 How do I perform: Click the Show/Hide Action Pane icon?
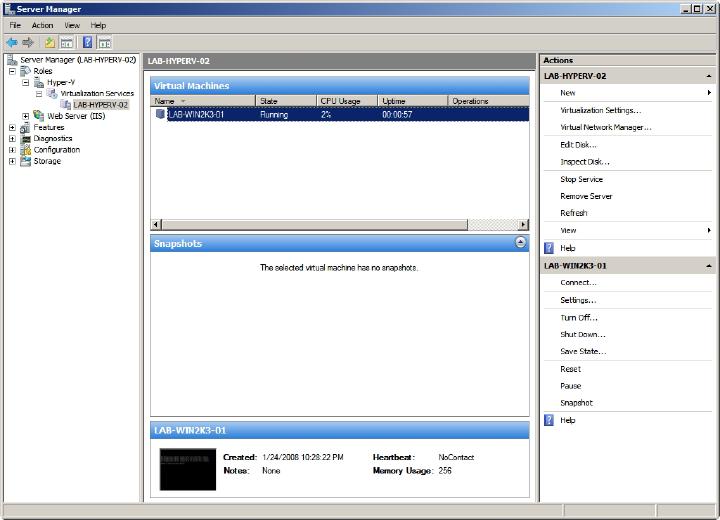[105, 43]
